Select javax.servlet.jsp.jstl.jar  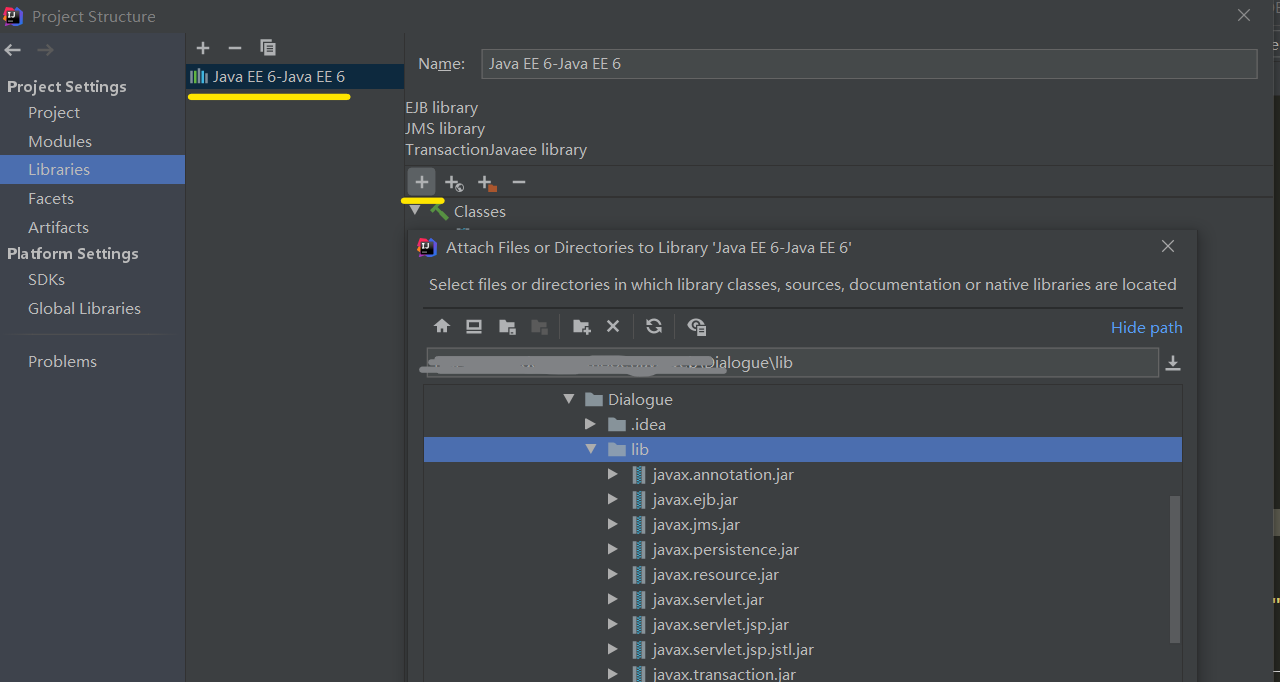click(x=733, y=649)
